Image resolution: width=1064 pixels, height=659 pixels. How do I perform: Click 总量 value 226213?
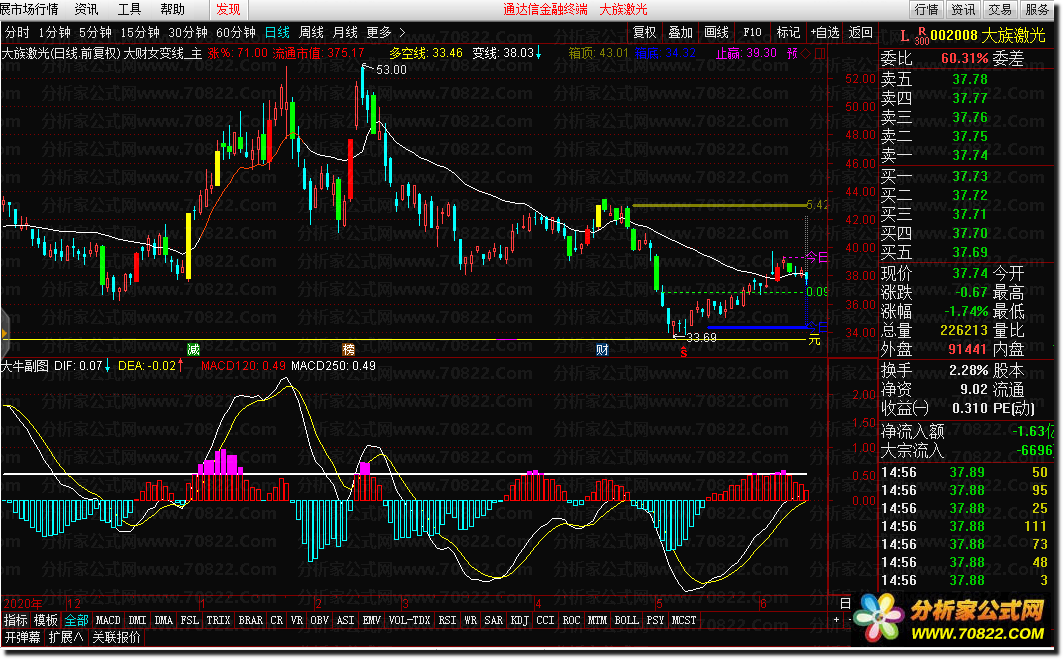964,331
